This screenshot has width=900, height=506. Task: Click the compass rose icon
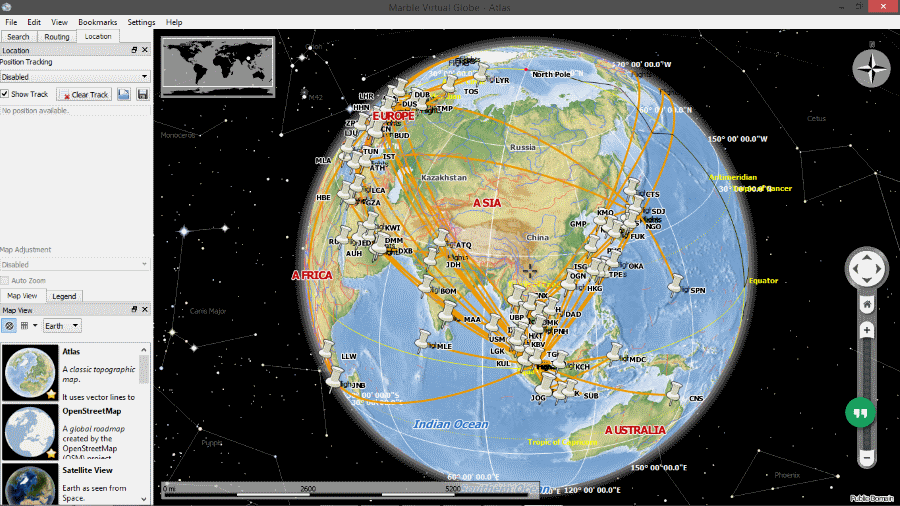coord(871,68)
